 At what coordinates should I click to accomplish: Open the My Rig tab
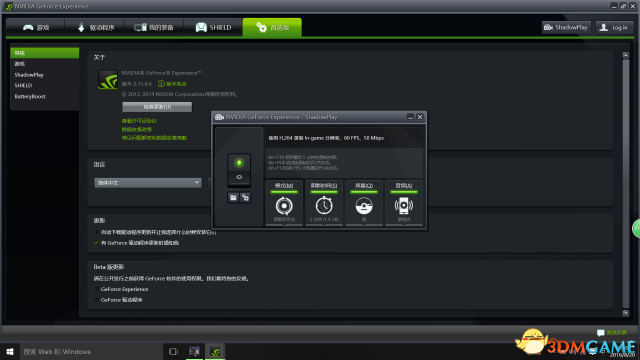click(x=154, y=27)
